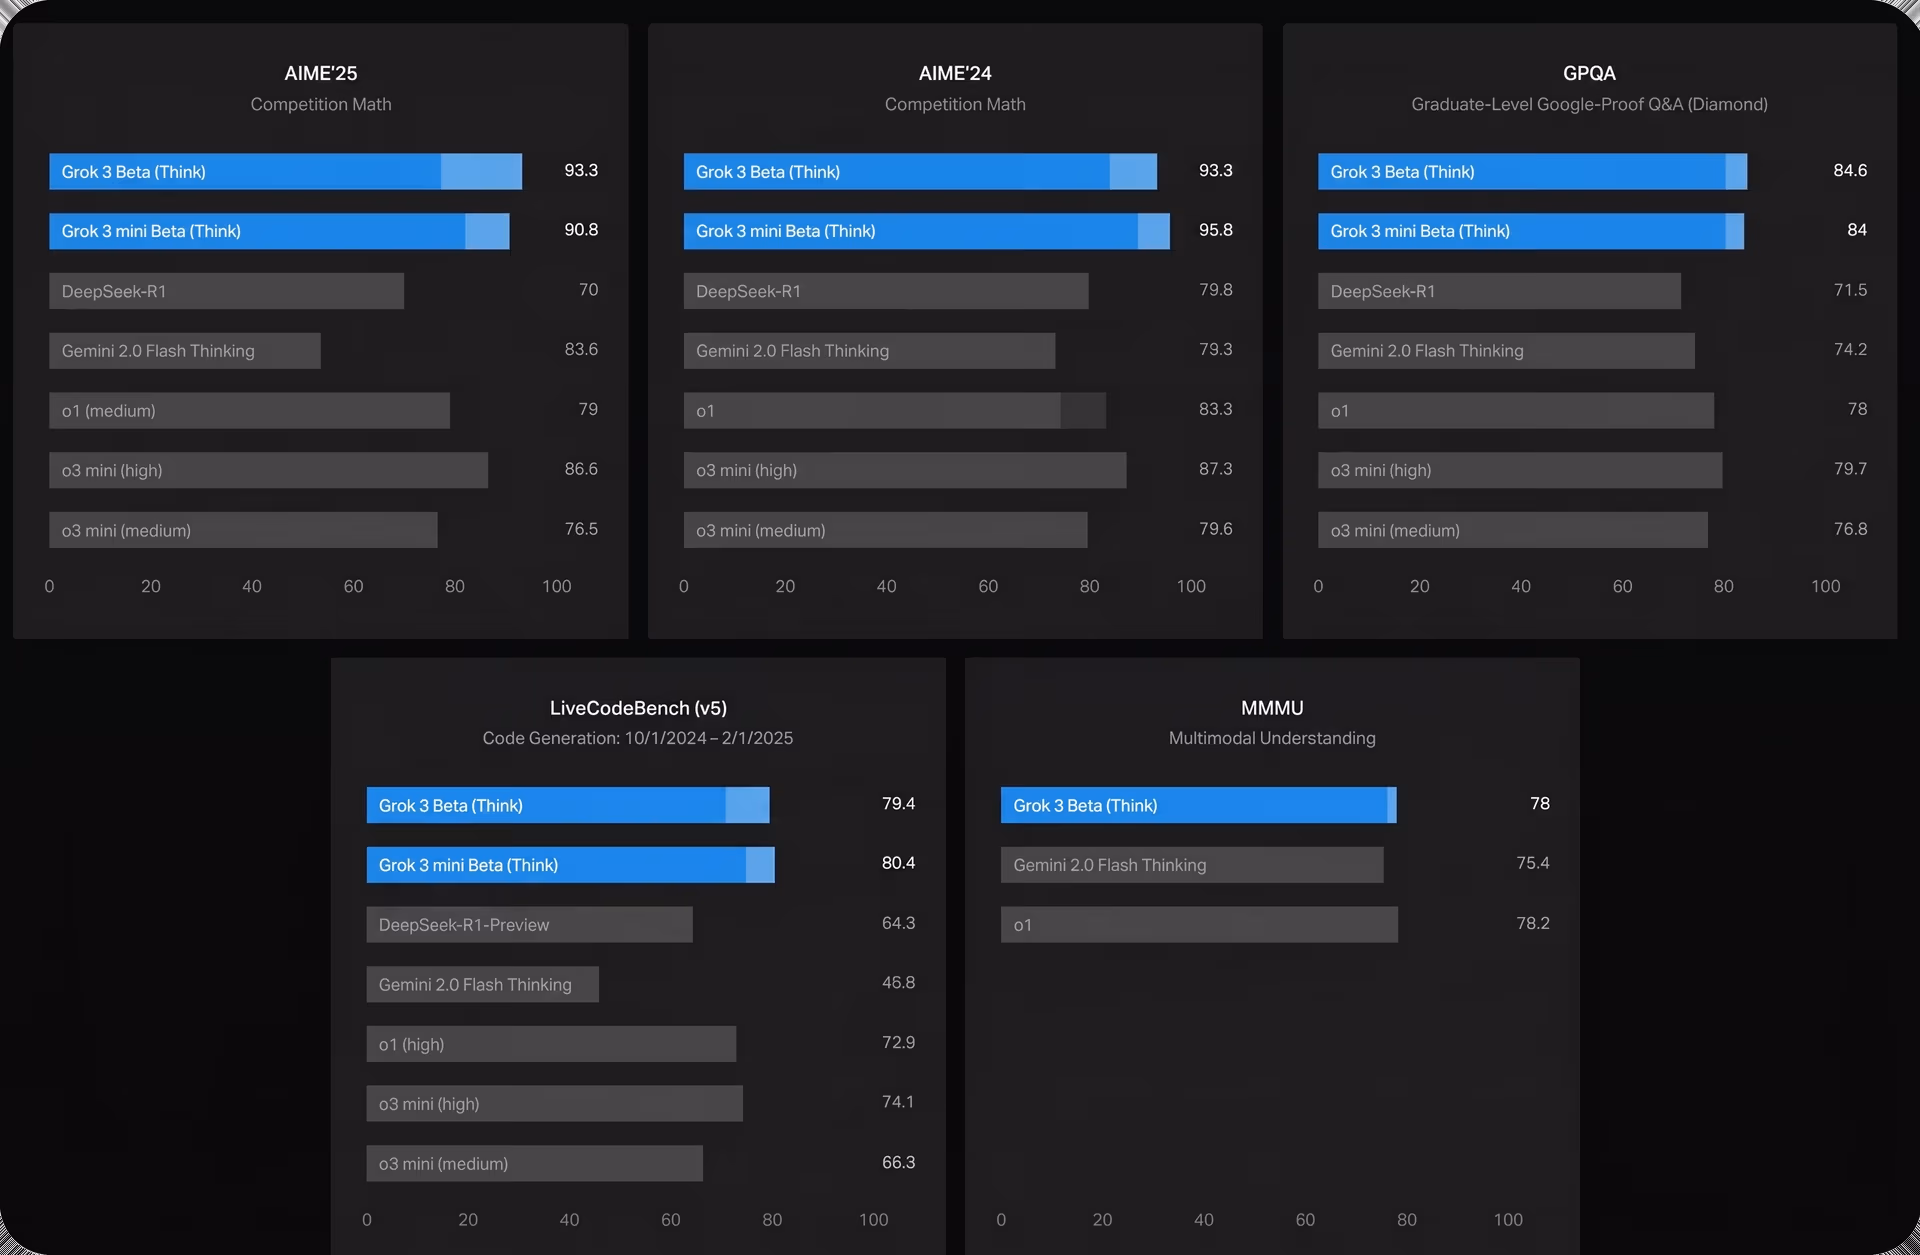This screenshot has width=1920, height=1255.
Task: Click the 79.7 score value in GPQA
Action: point(1850,469)
